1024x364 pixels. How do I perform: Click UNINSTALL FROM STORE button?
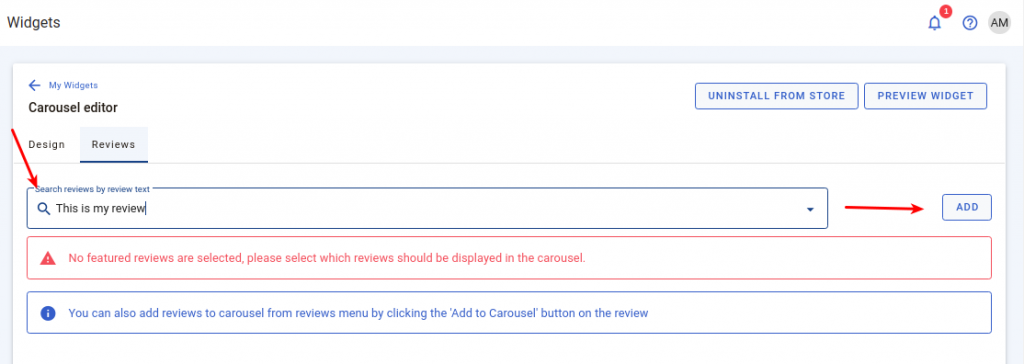point(776,96)
